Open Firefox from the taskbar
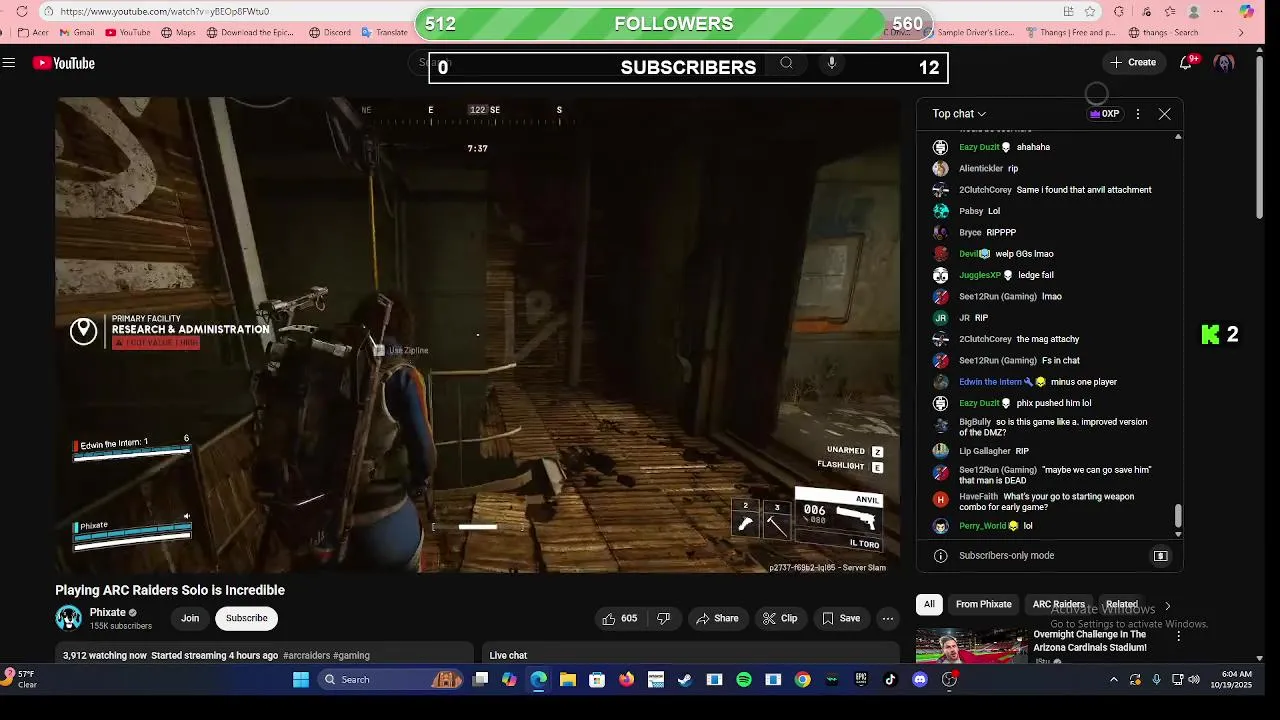The height and width of the screenshot is (720, 1280). (x=626, y=680)
